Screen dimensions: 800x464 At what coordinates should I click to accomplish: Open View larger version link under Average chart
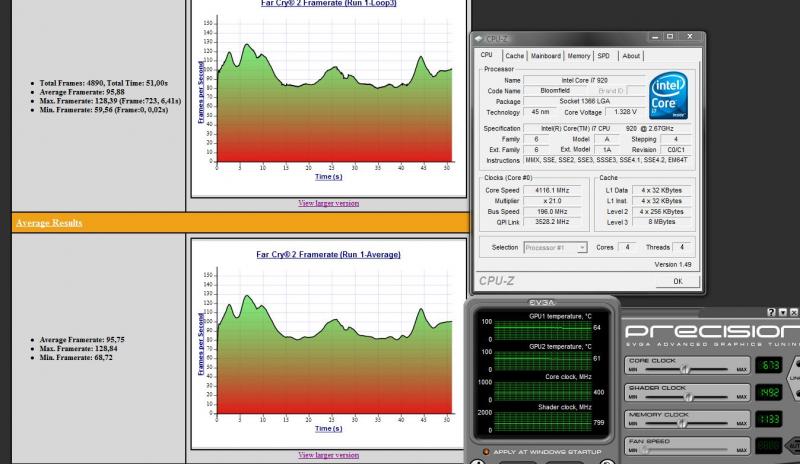329,455
